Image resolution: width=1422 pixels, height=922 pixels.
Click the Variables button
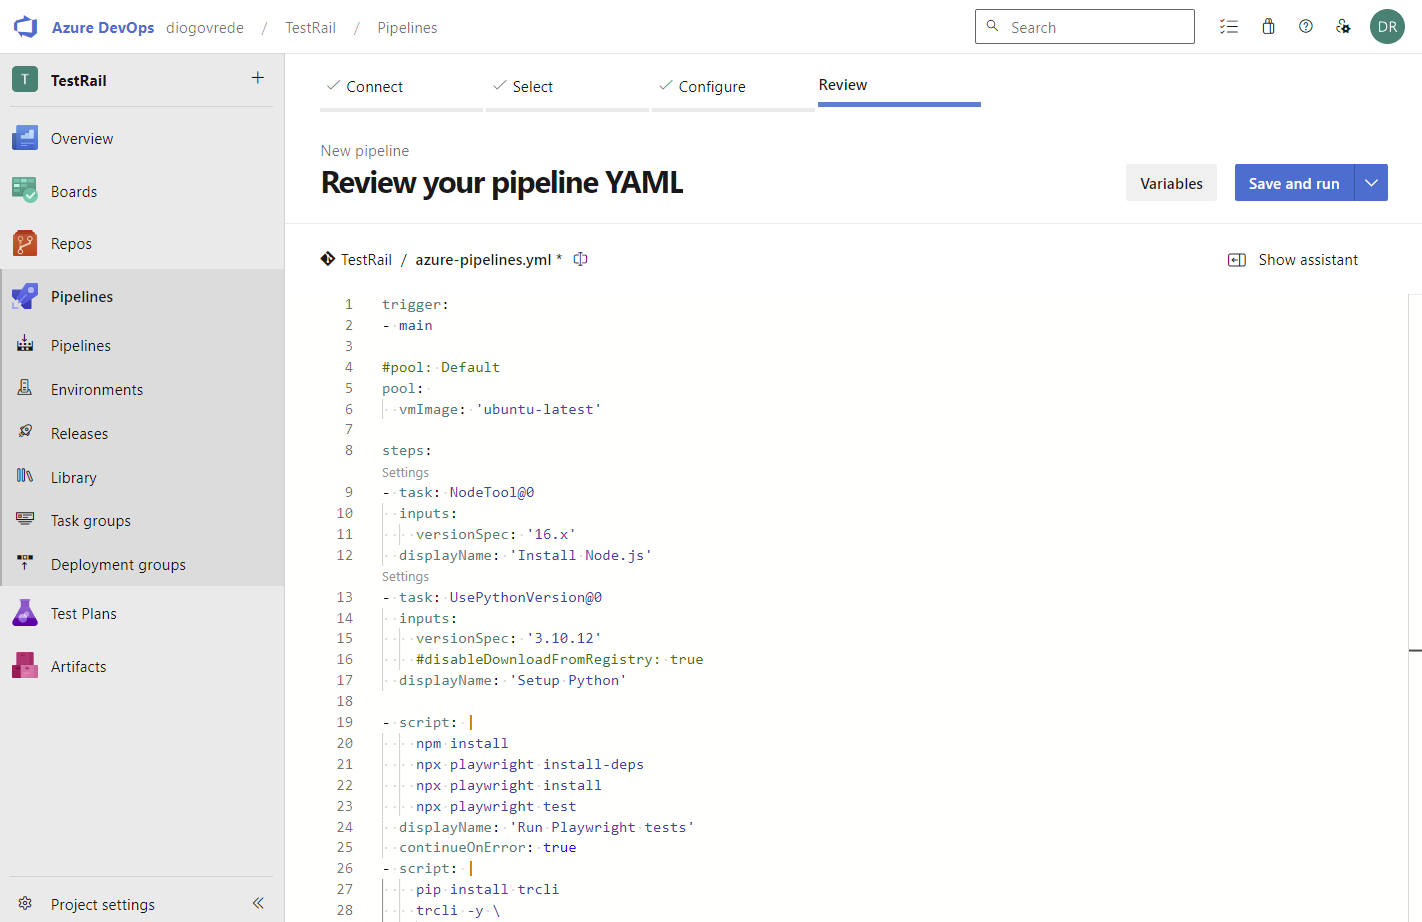(1171, 183)
